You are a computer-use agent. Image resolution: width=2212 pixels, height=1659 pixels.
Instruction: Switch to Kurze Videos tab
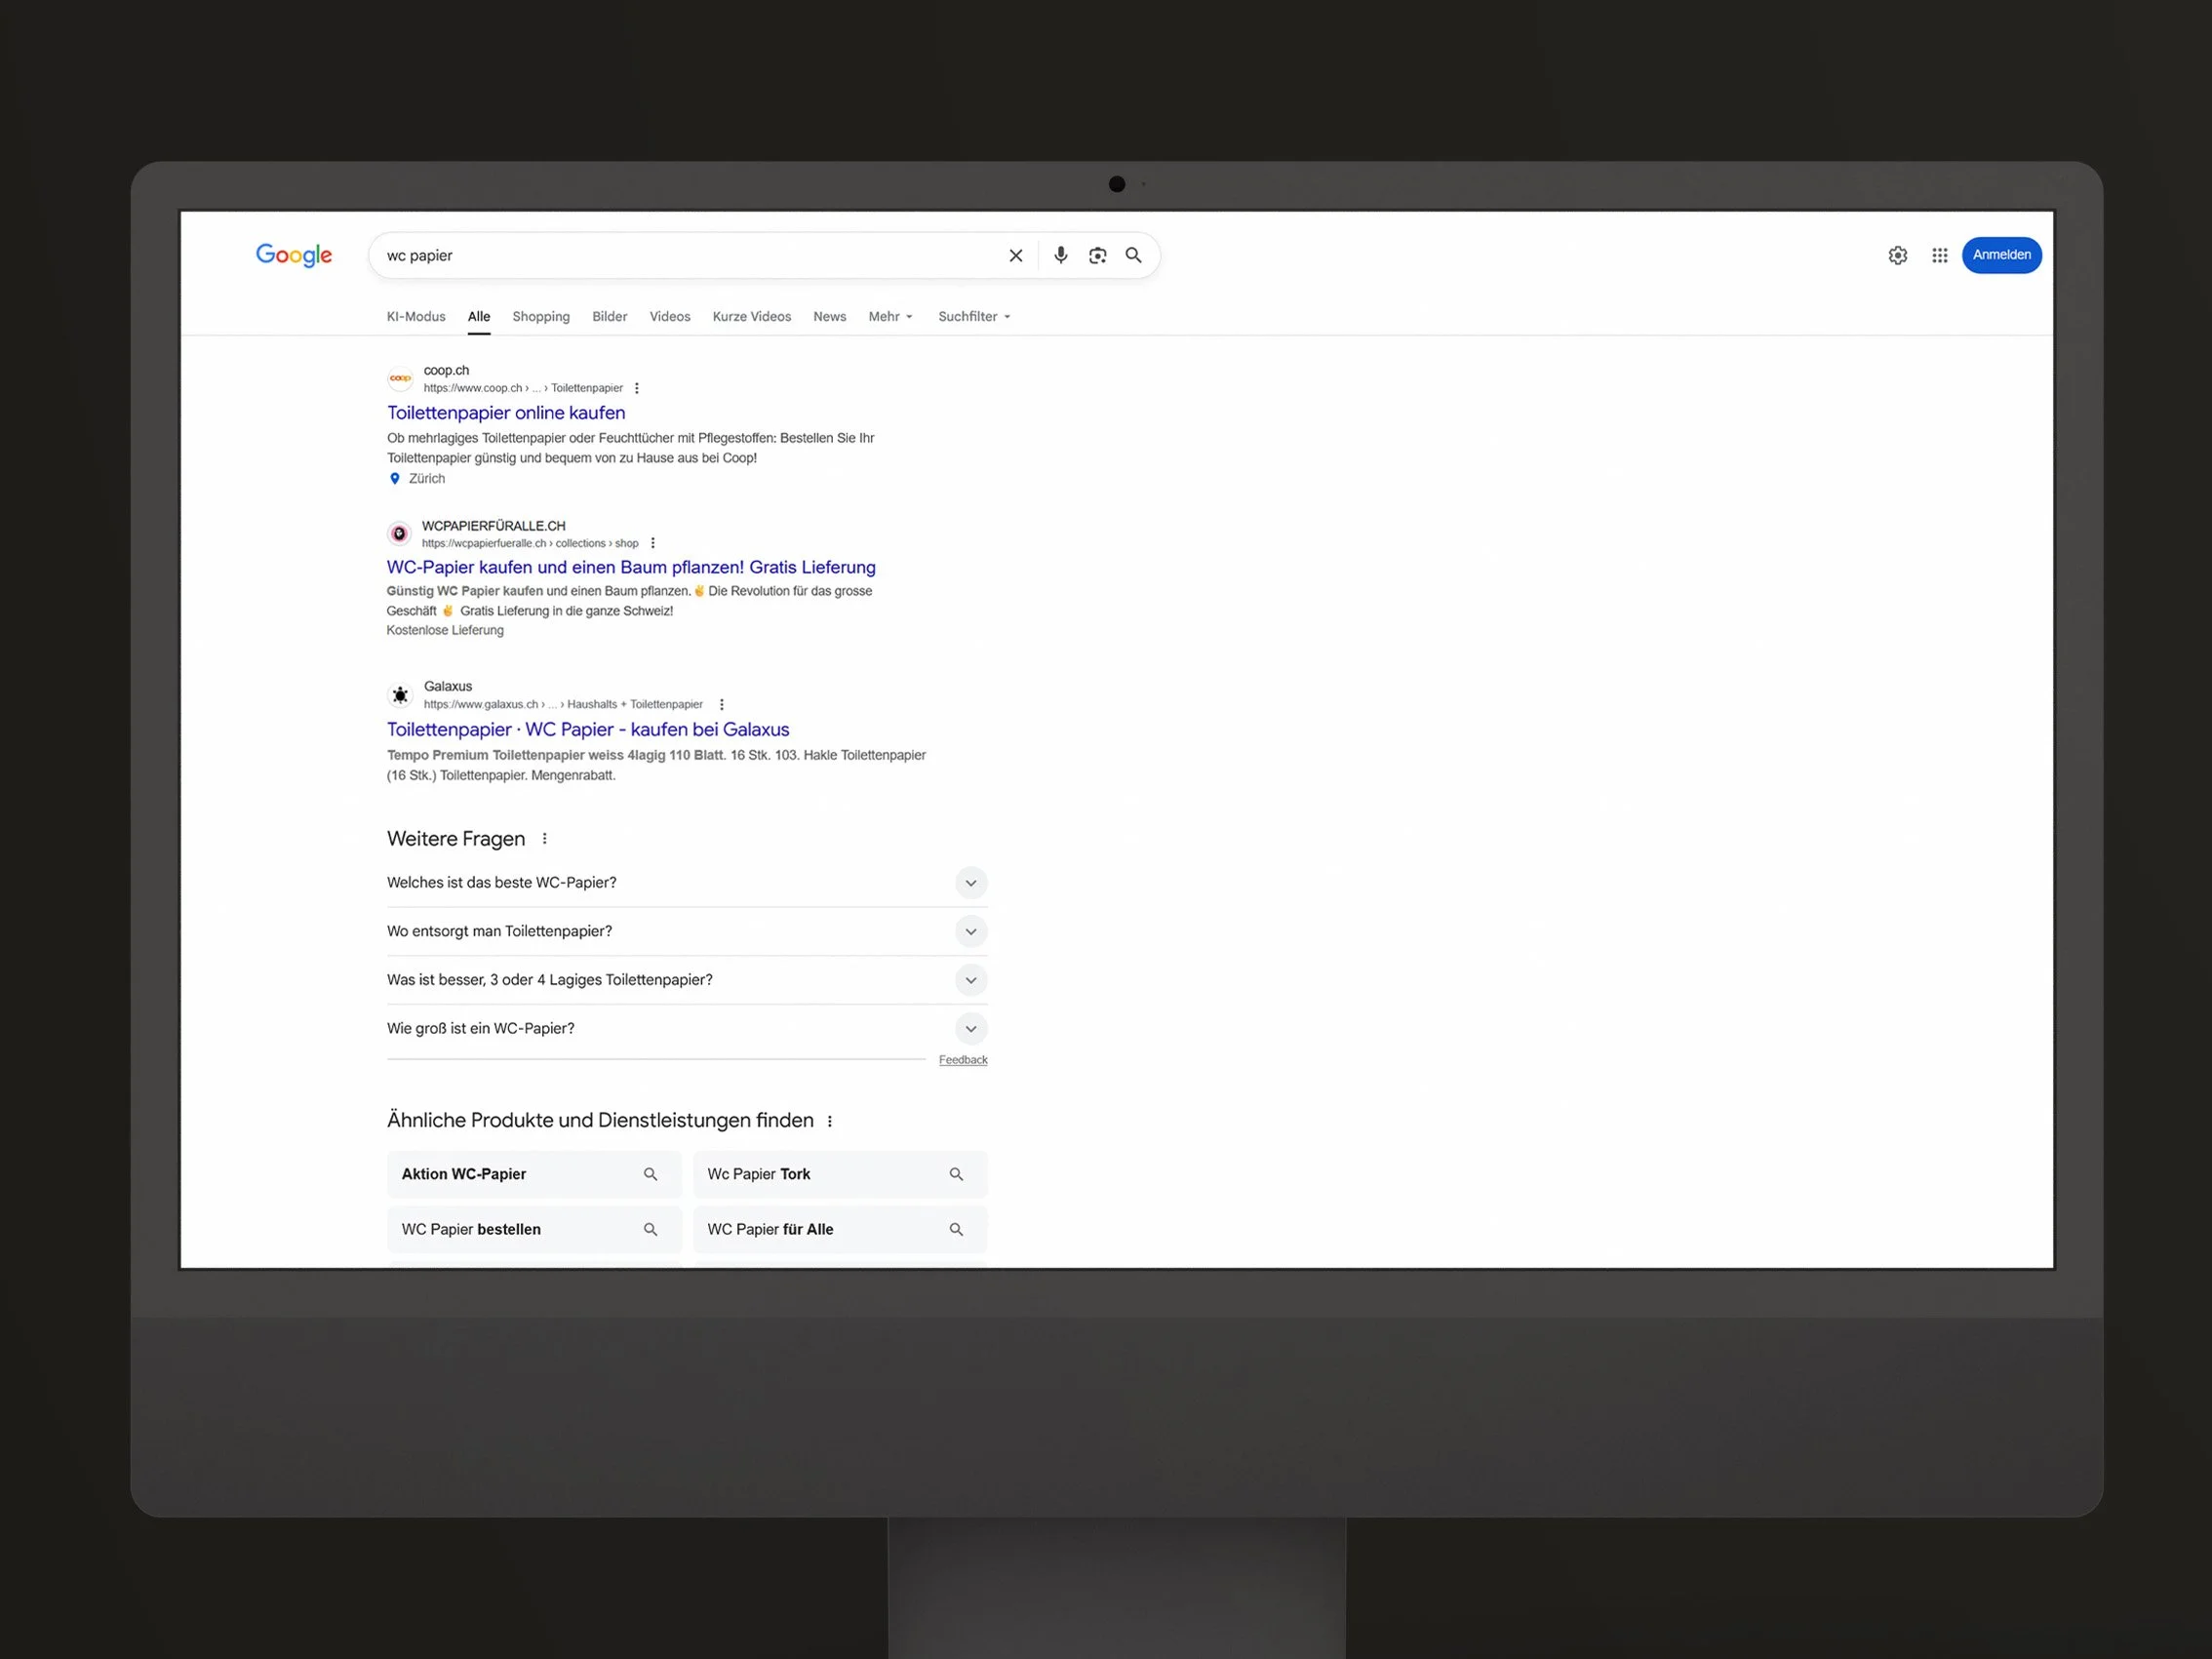752,316
